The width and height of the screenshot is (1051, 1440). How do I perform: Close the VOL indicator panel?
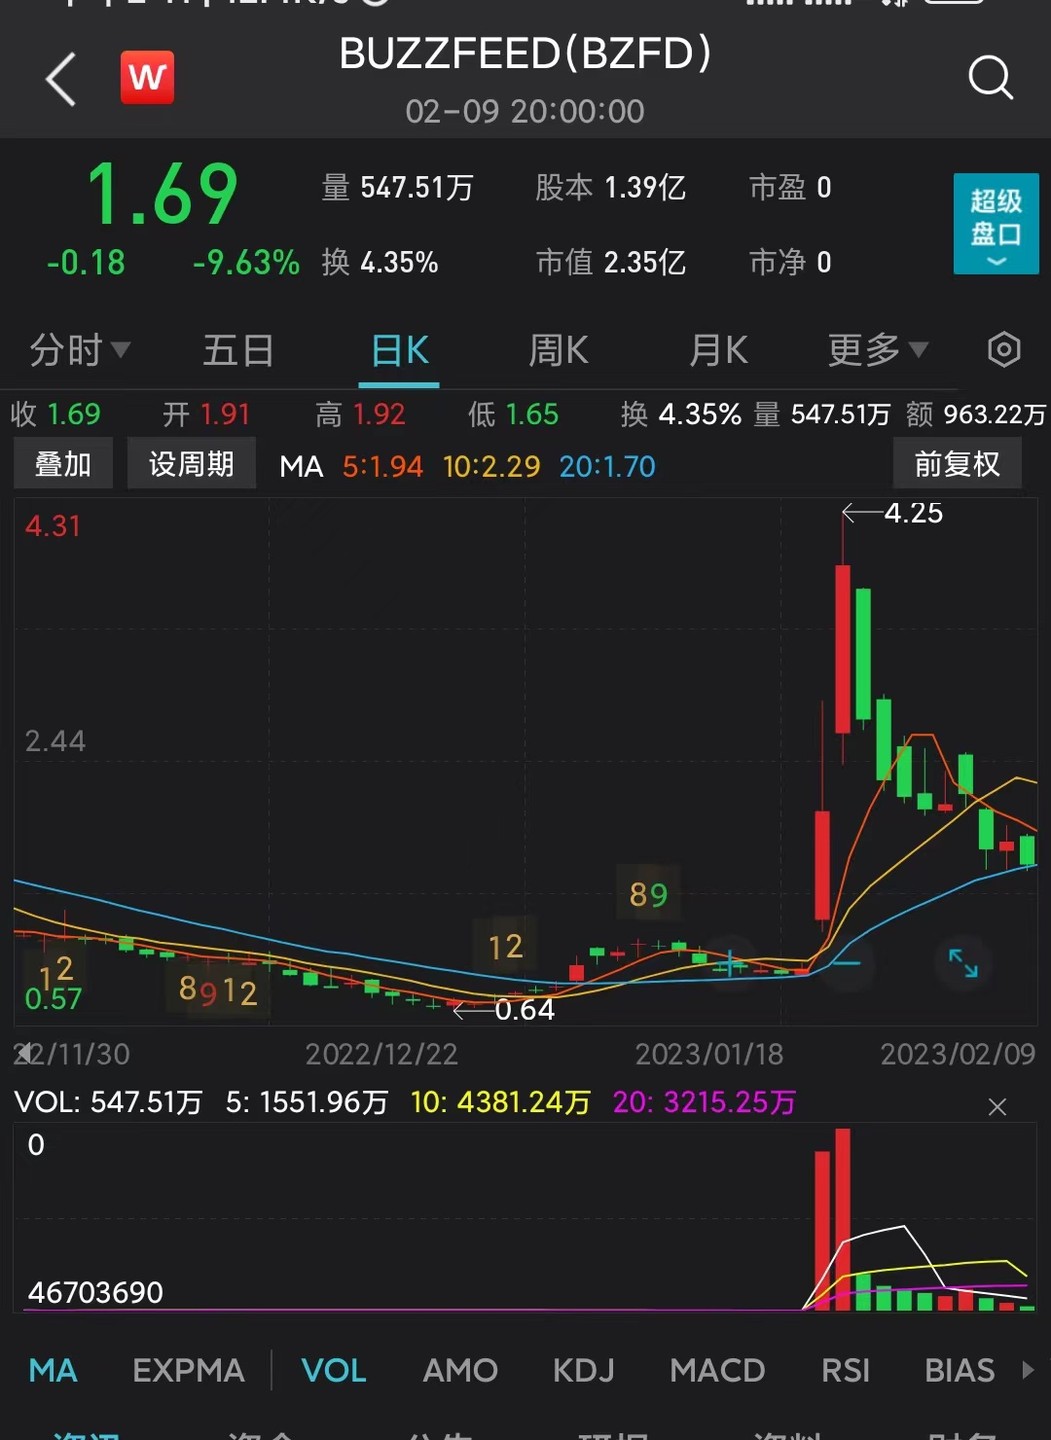point(996,1107)
